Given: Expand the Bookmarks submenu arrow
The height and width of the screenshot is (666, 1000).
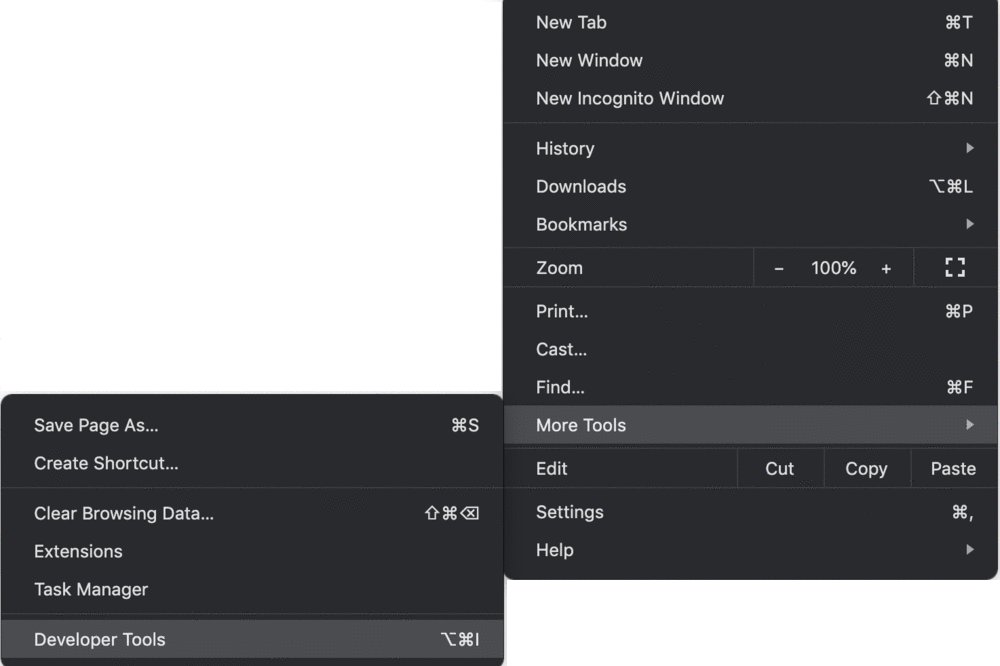Looking at the screenshot, I should [x=969, y=224].
